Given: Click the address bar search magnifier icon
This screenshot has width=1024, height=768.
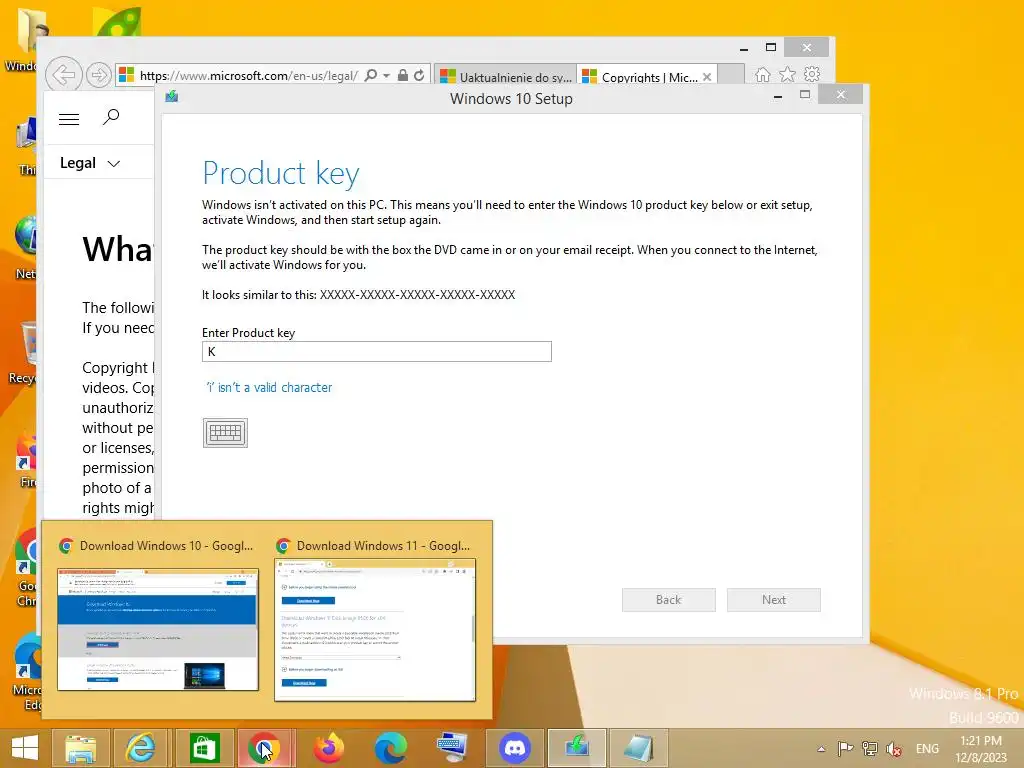Looking at the screenshot, I should (371, 75).
